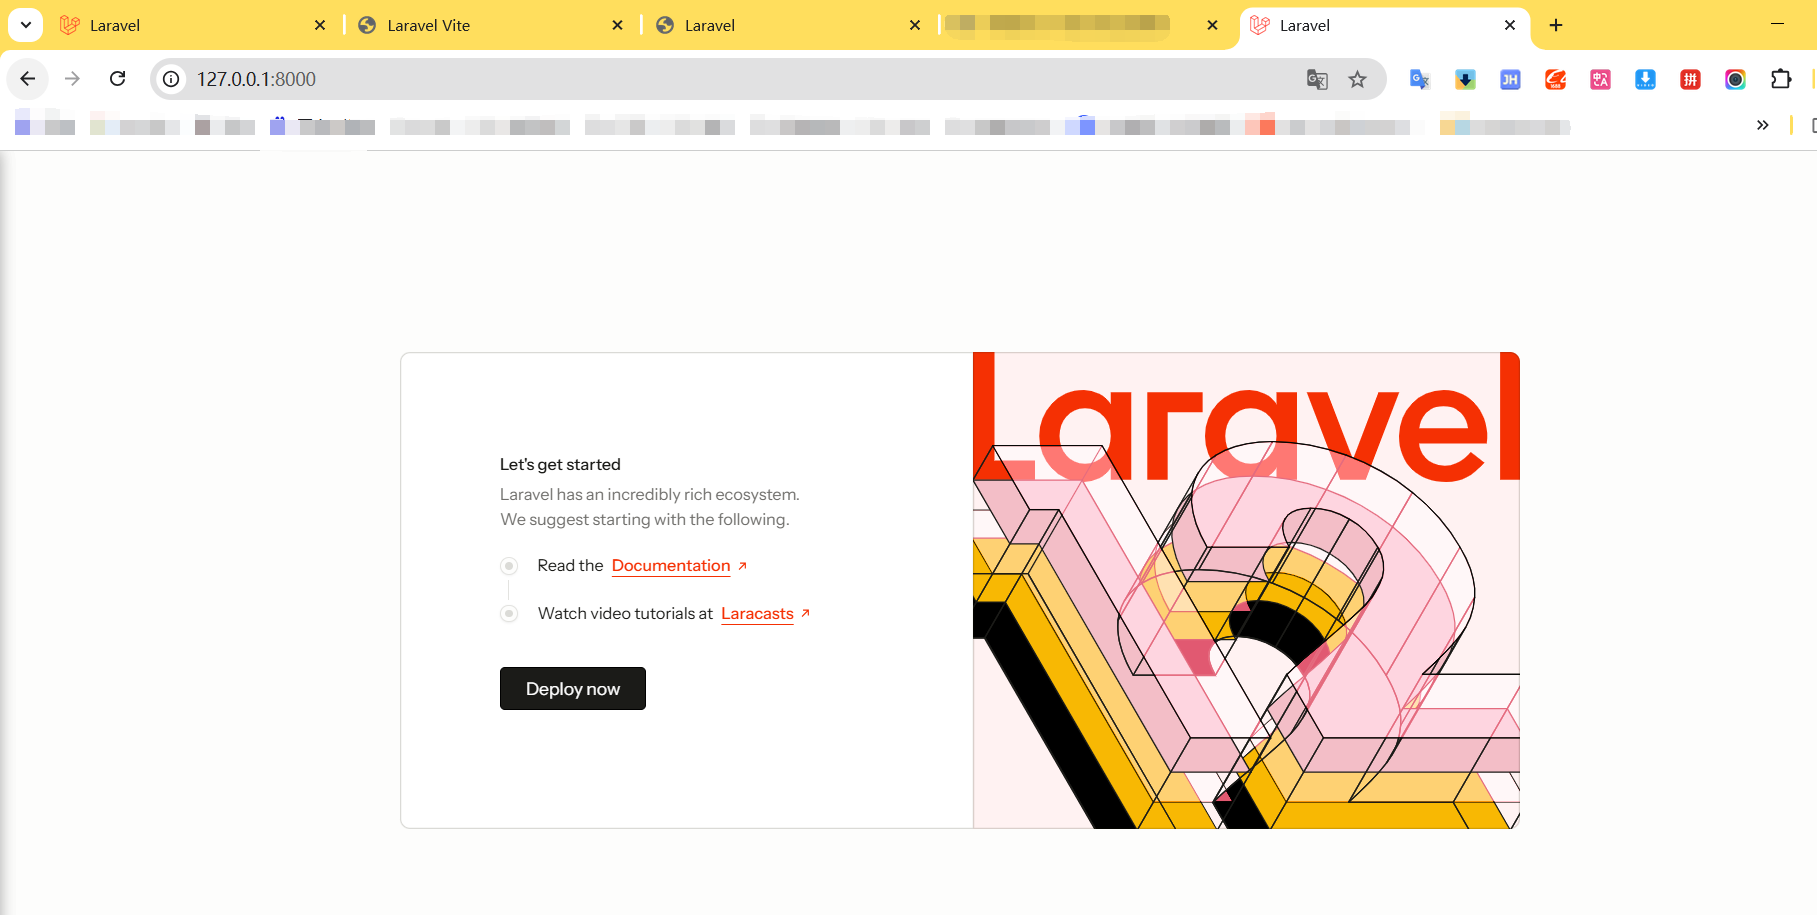
Task: Show hidden bookmarks with double-chevron
Action: click(x=1763, y=125)
